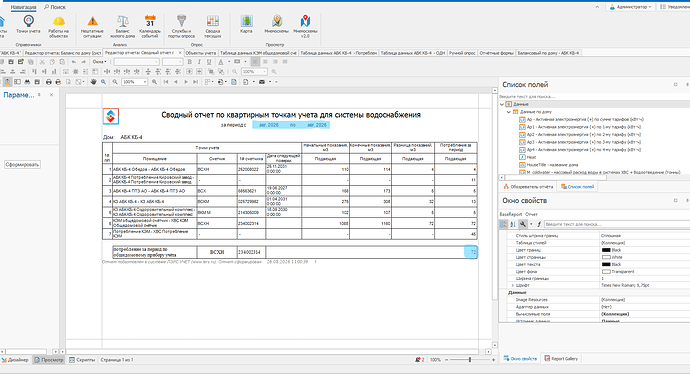
Task: Go to the previous page
Action: pyautogui.click(x=176, y=82)
